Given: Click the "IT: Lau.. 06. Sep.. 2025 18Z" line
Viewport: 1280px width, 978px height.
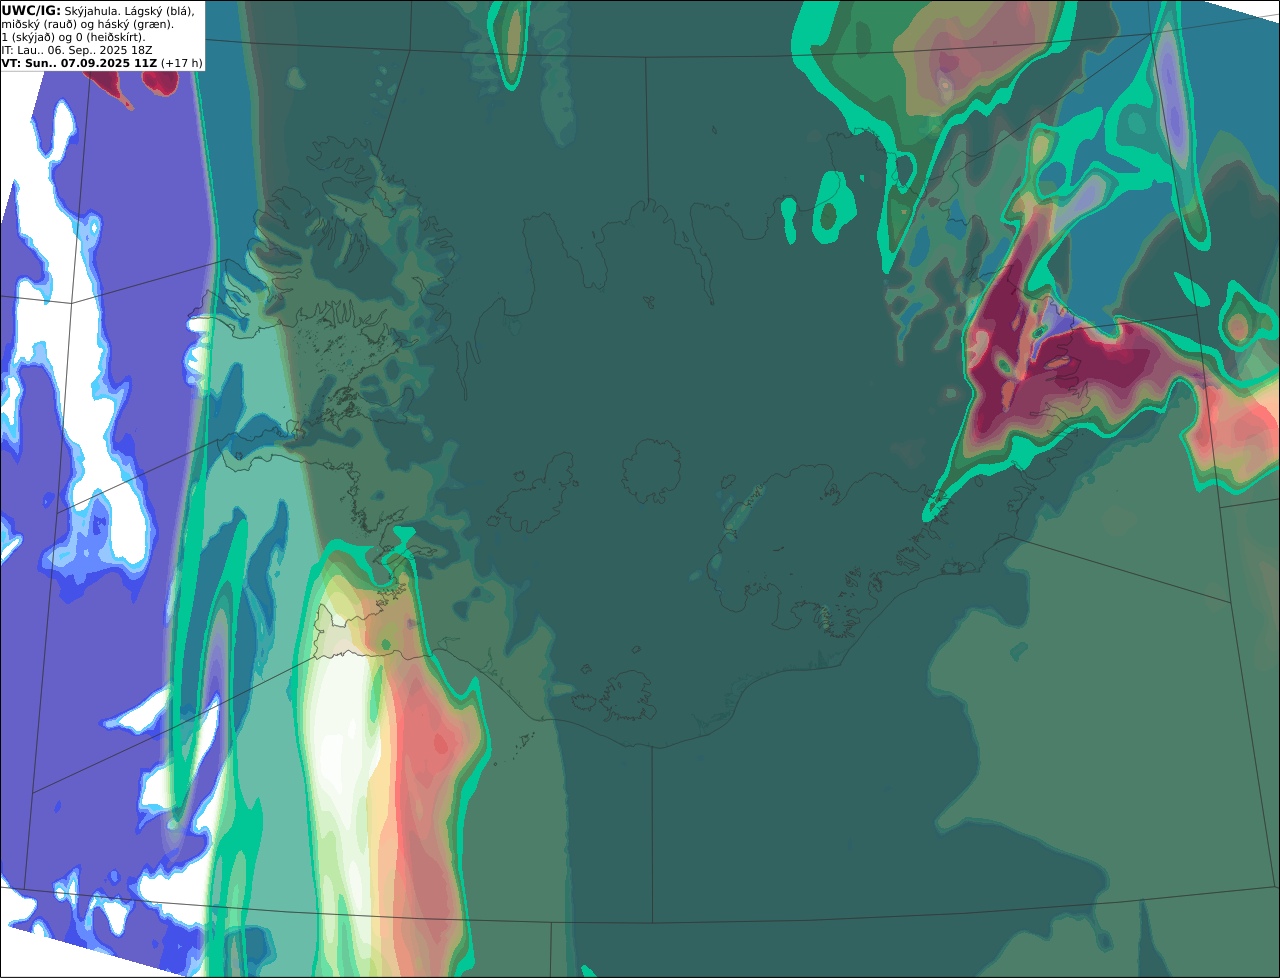Looking at the screenshot, I should coord(76,50).
